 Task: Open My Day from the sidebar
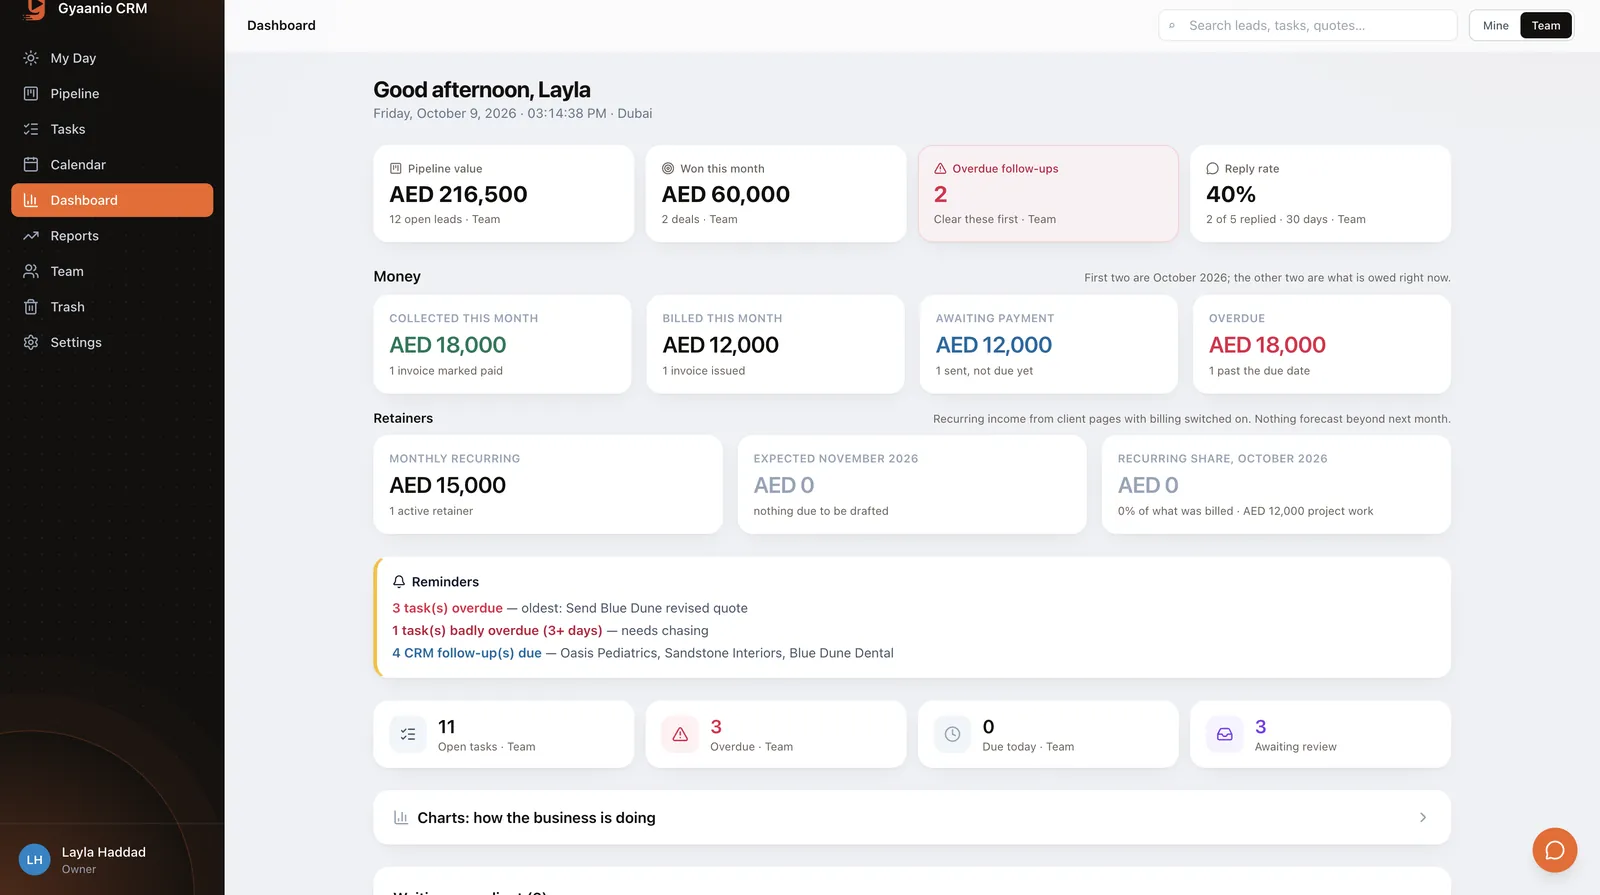pyautogui.click(x=112, y=58)
